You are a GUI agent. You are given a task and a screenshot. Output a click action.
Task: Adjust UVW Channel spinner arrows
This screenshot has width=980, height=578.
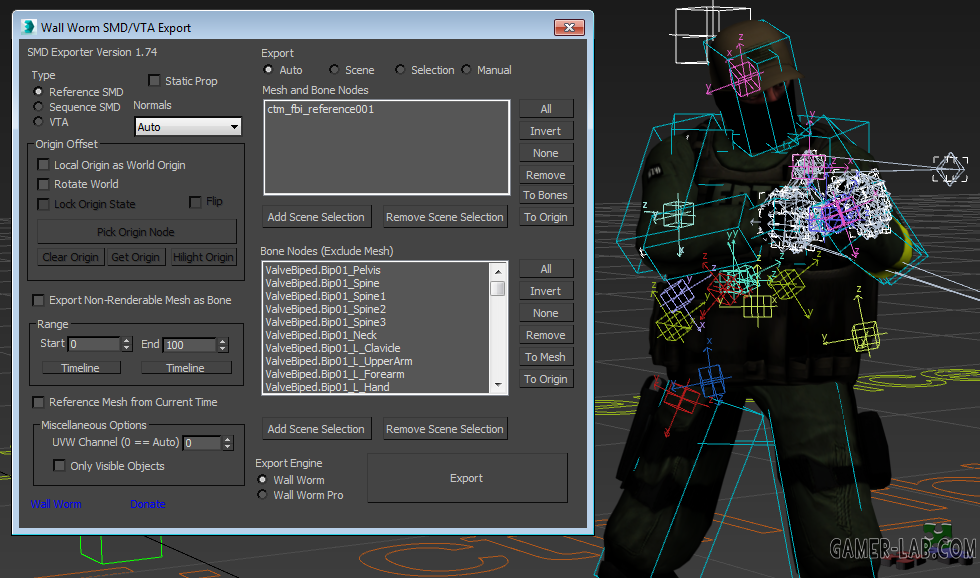(x=228, y=443)
